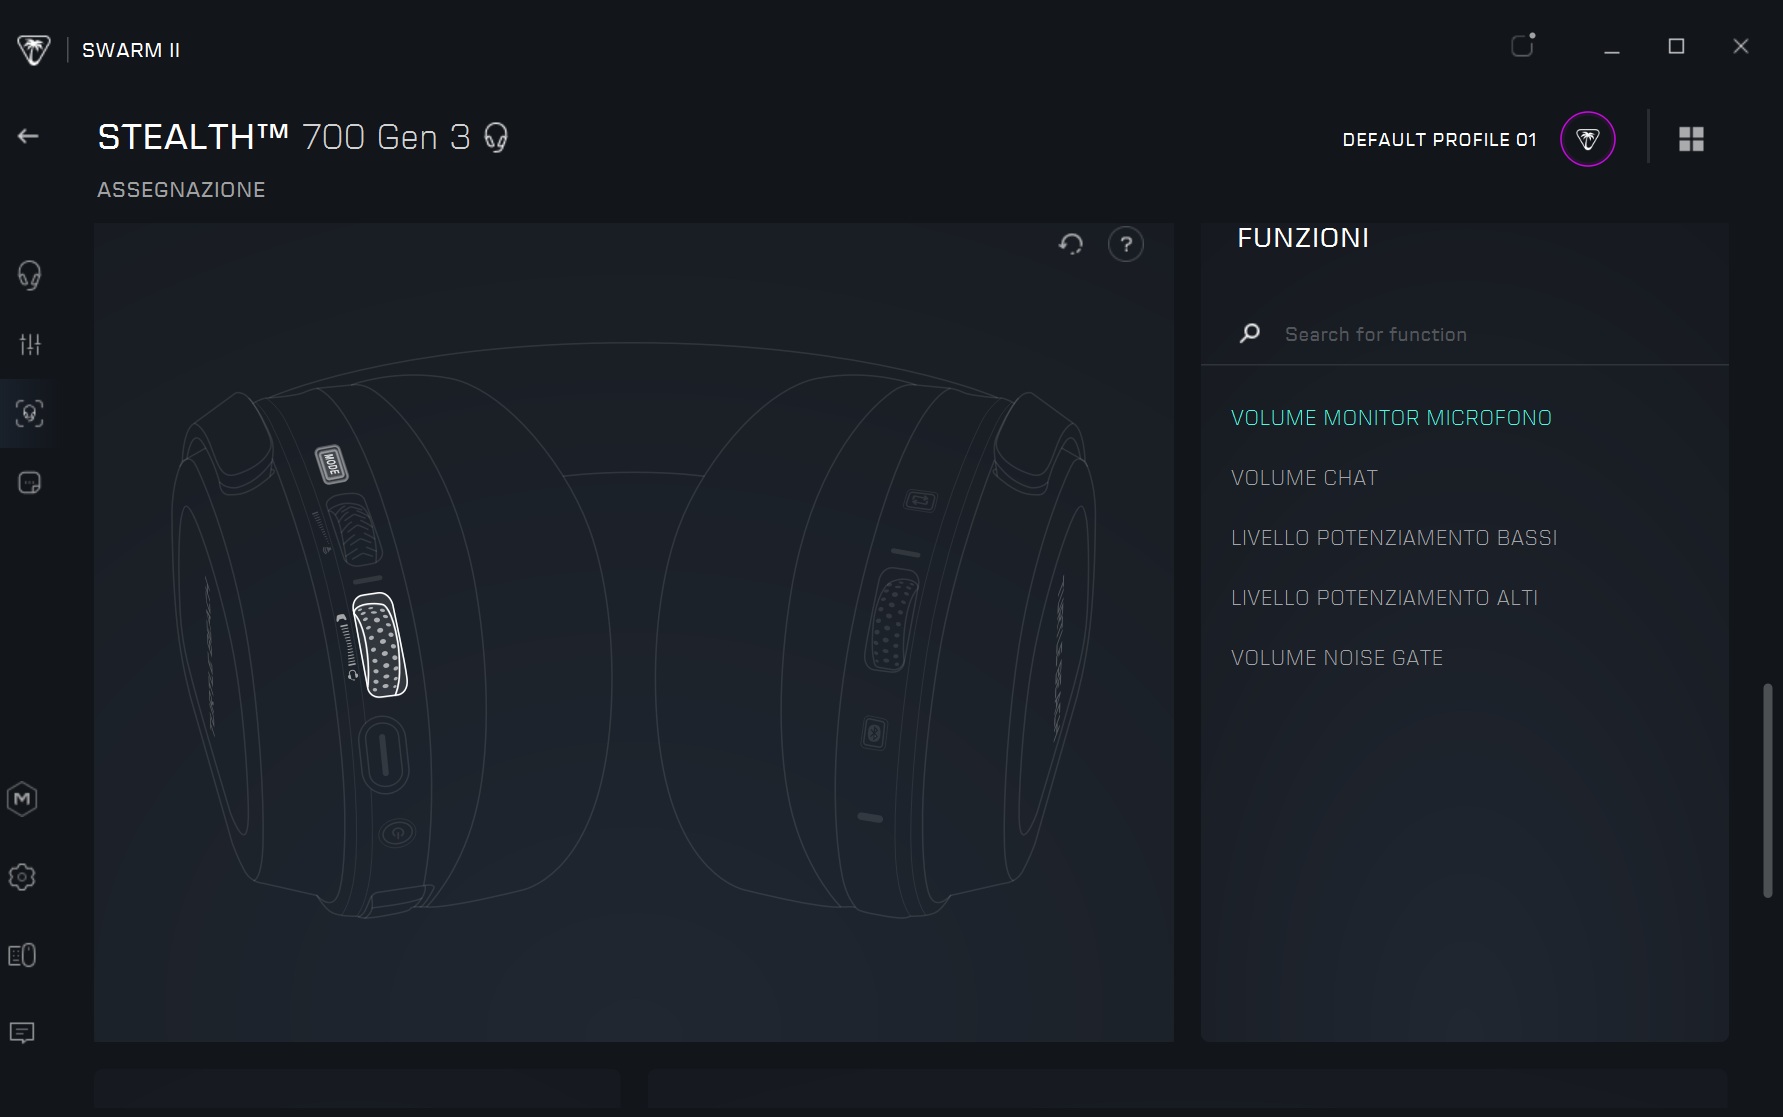Open the grid view device icon
Image resolution: width=1783 pixels, height=1117 pixels.
point(1691,139)
